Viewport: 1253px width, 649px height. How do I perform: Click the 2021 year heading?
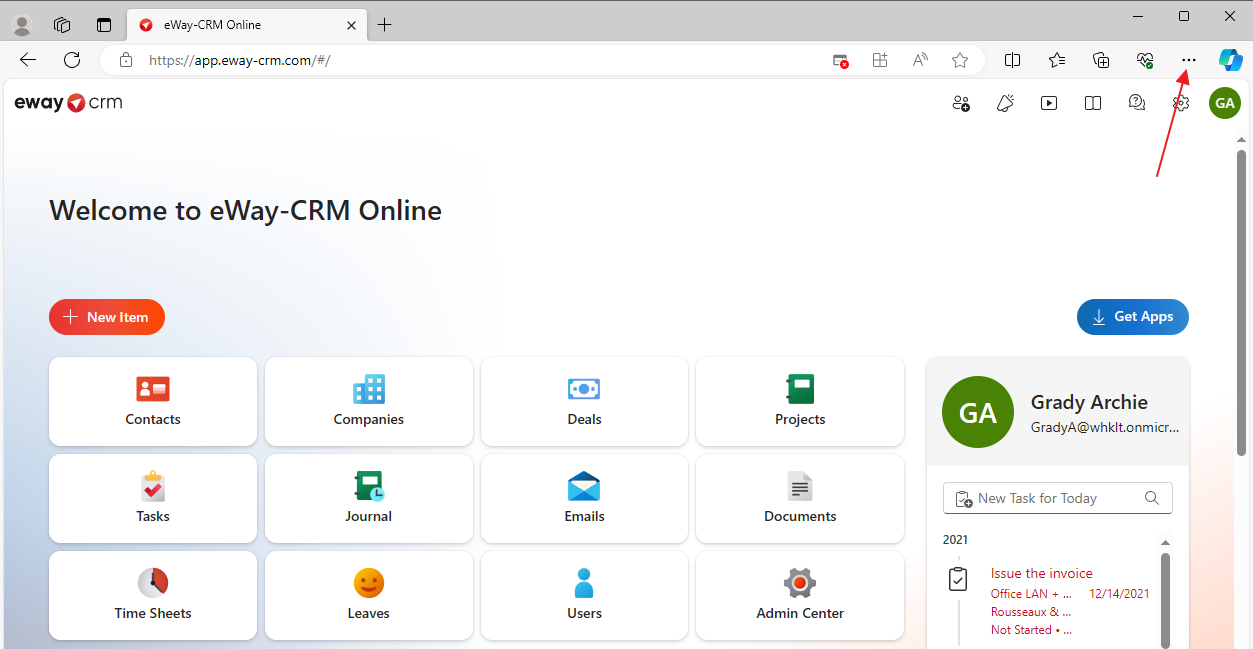pos(955,540)
